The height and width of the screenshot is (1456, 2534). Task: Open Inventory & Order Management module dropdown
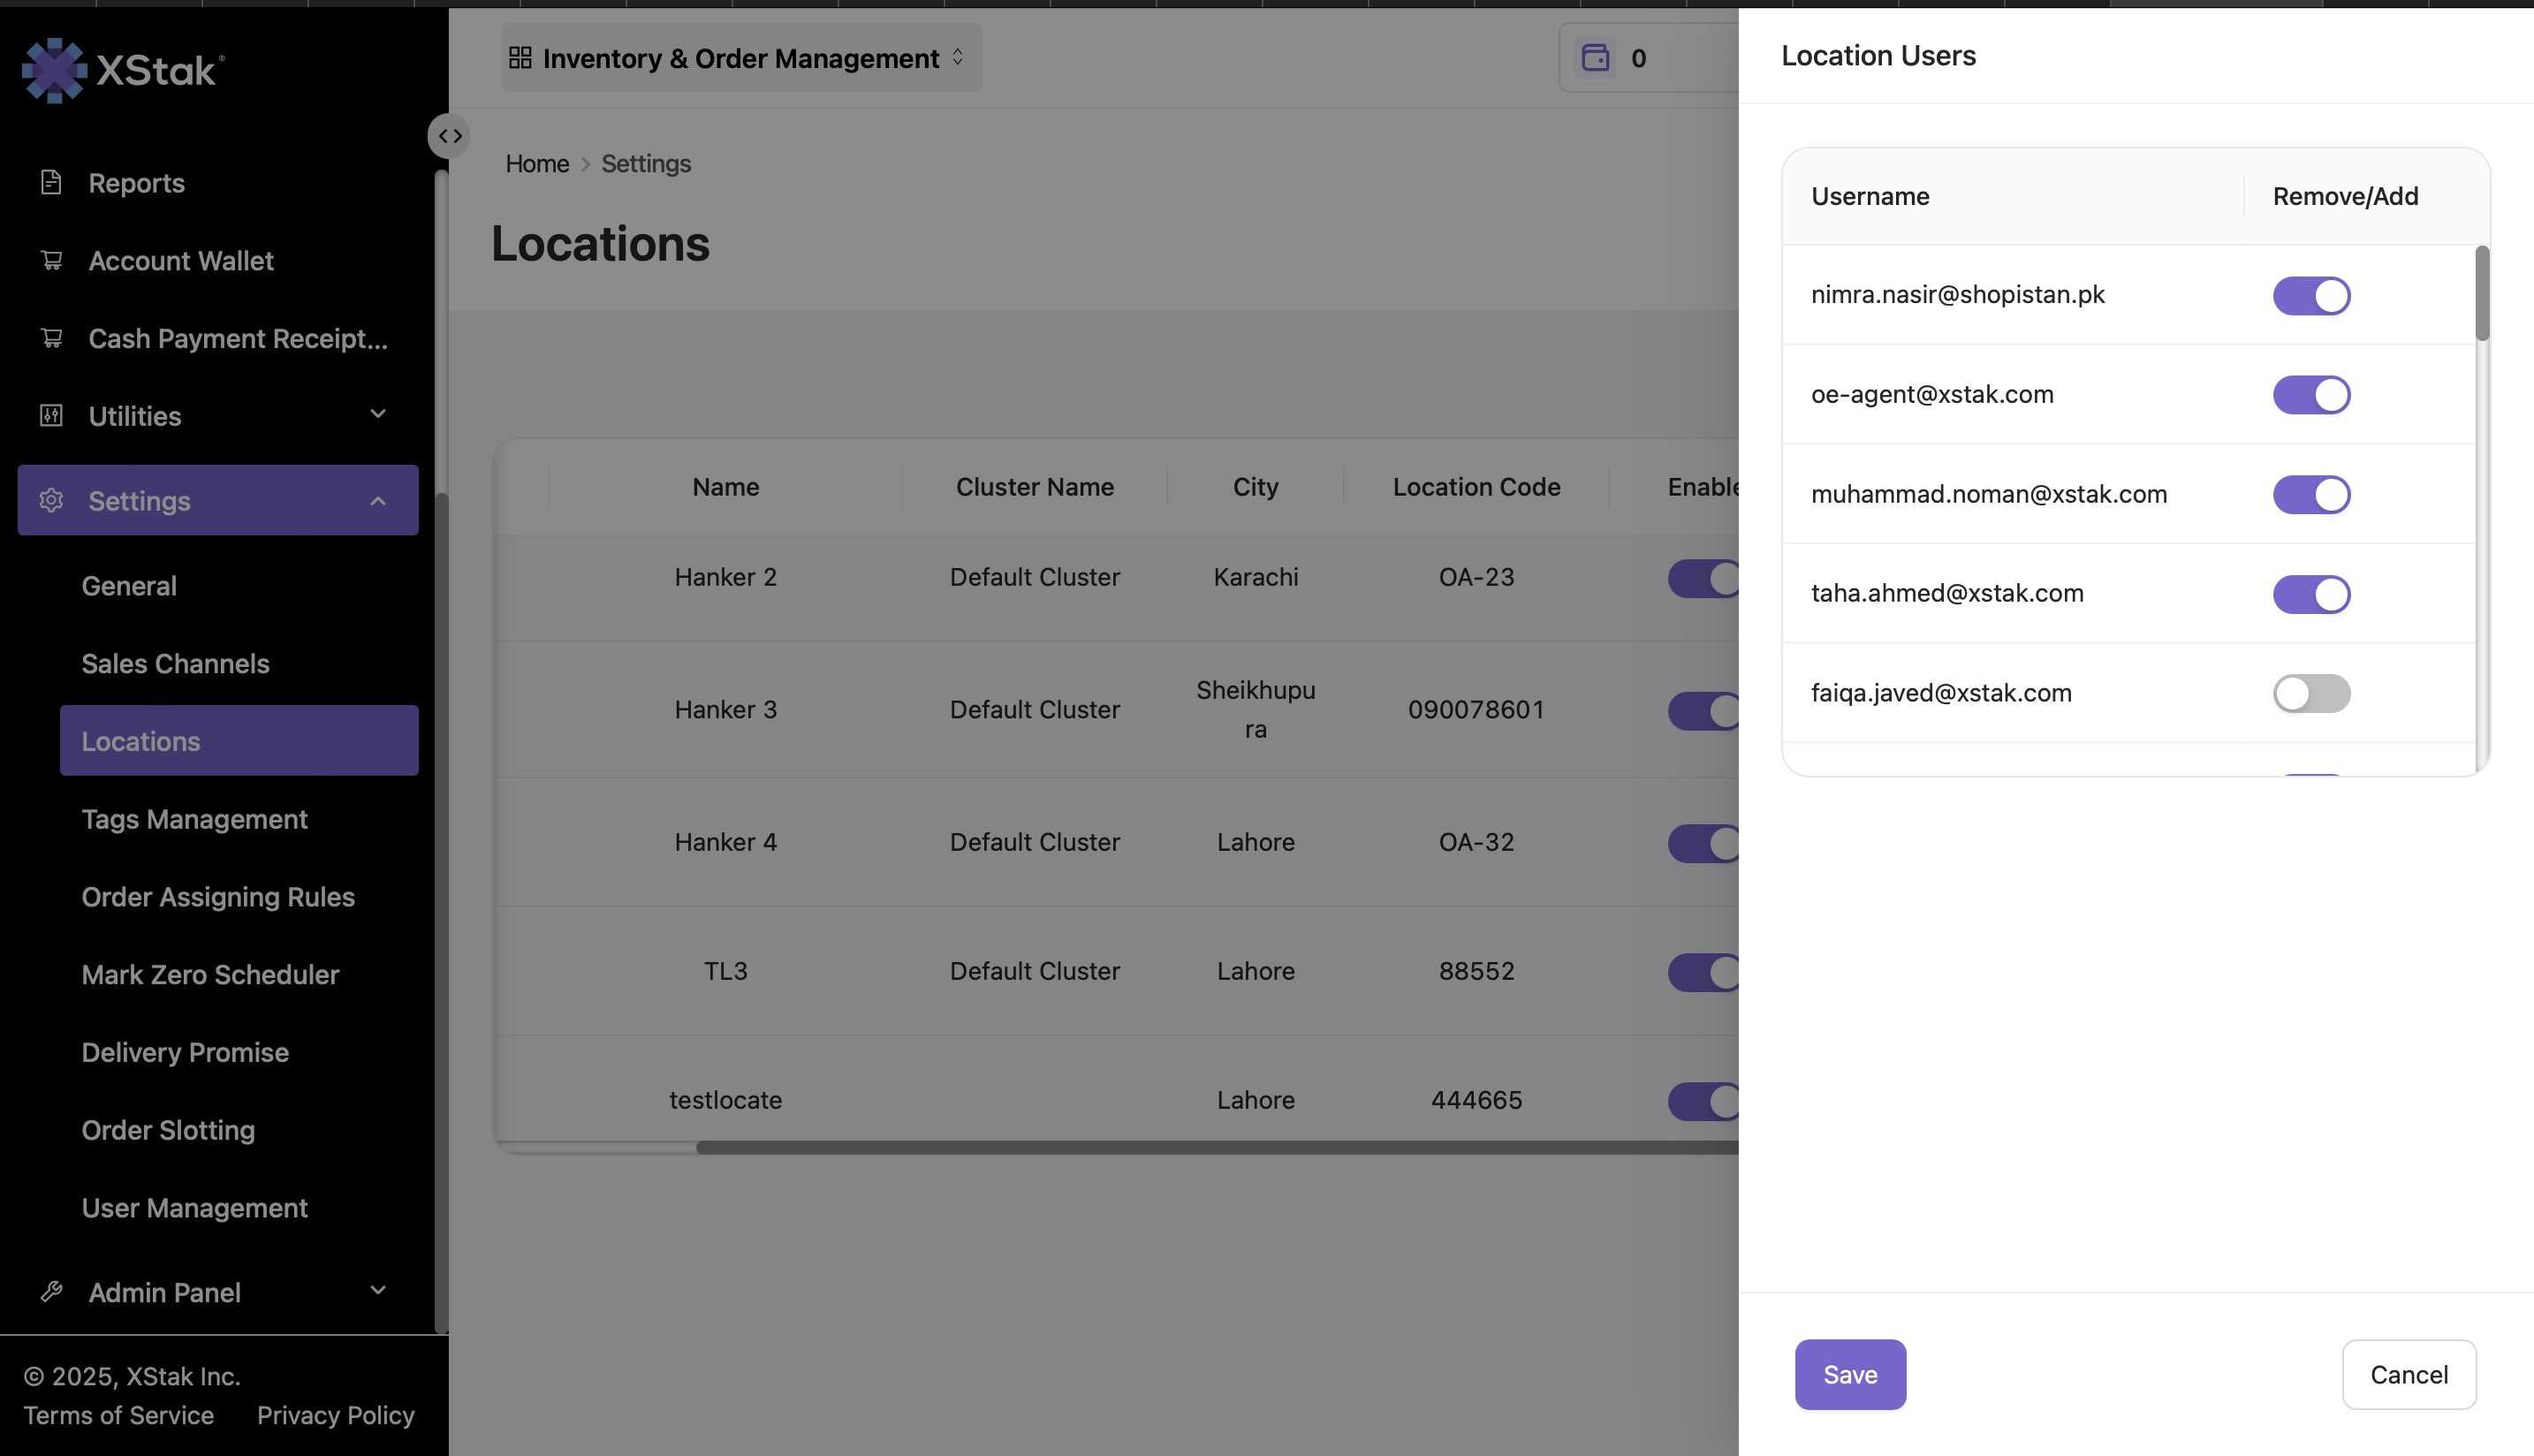[741, 58]
